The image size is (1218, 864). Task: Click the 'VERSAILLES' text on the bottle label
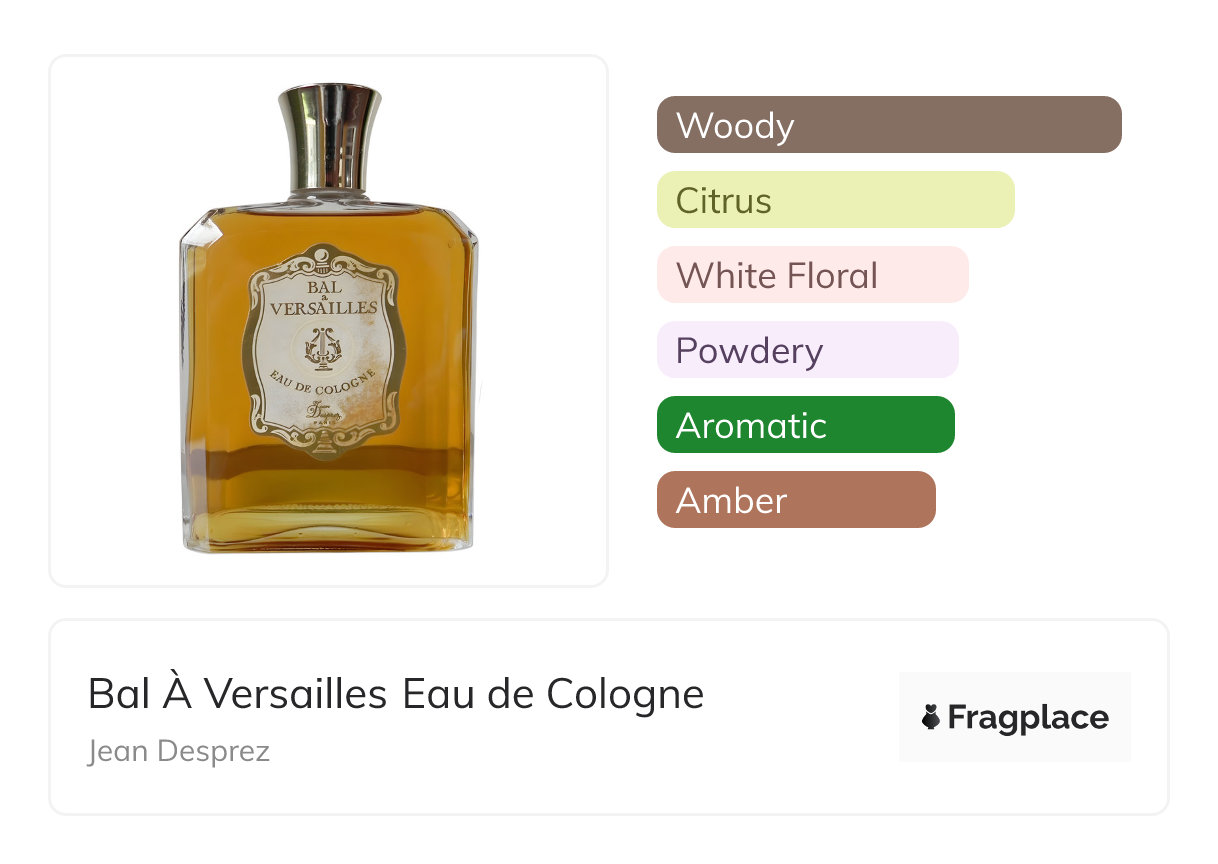pyautogui.click(x=324, y=309)
